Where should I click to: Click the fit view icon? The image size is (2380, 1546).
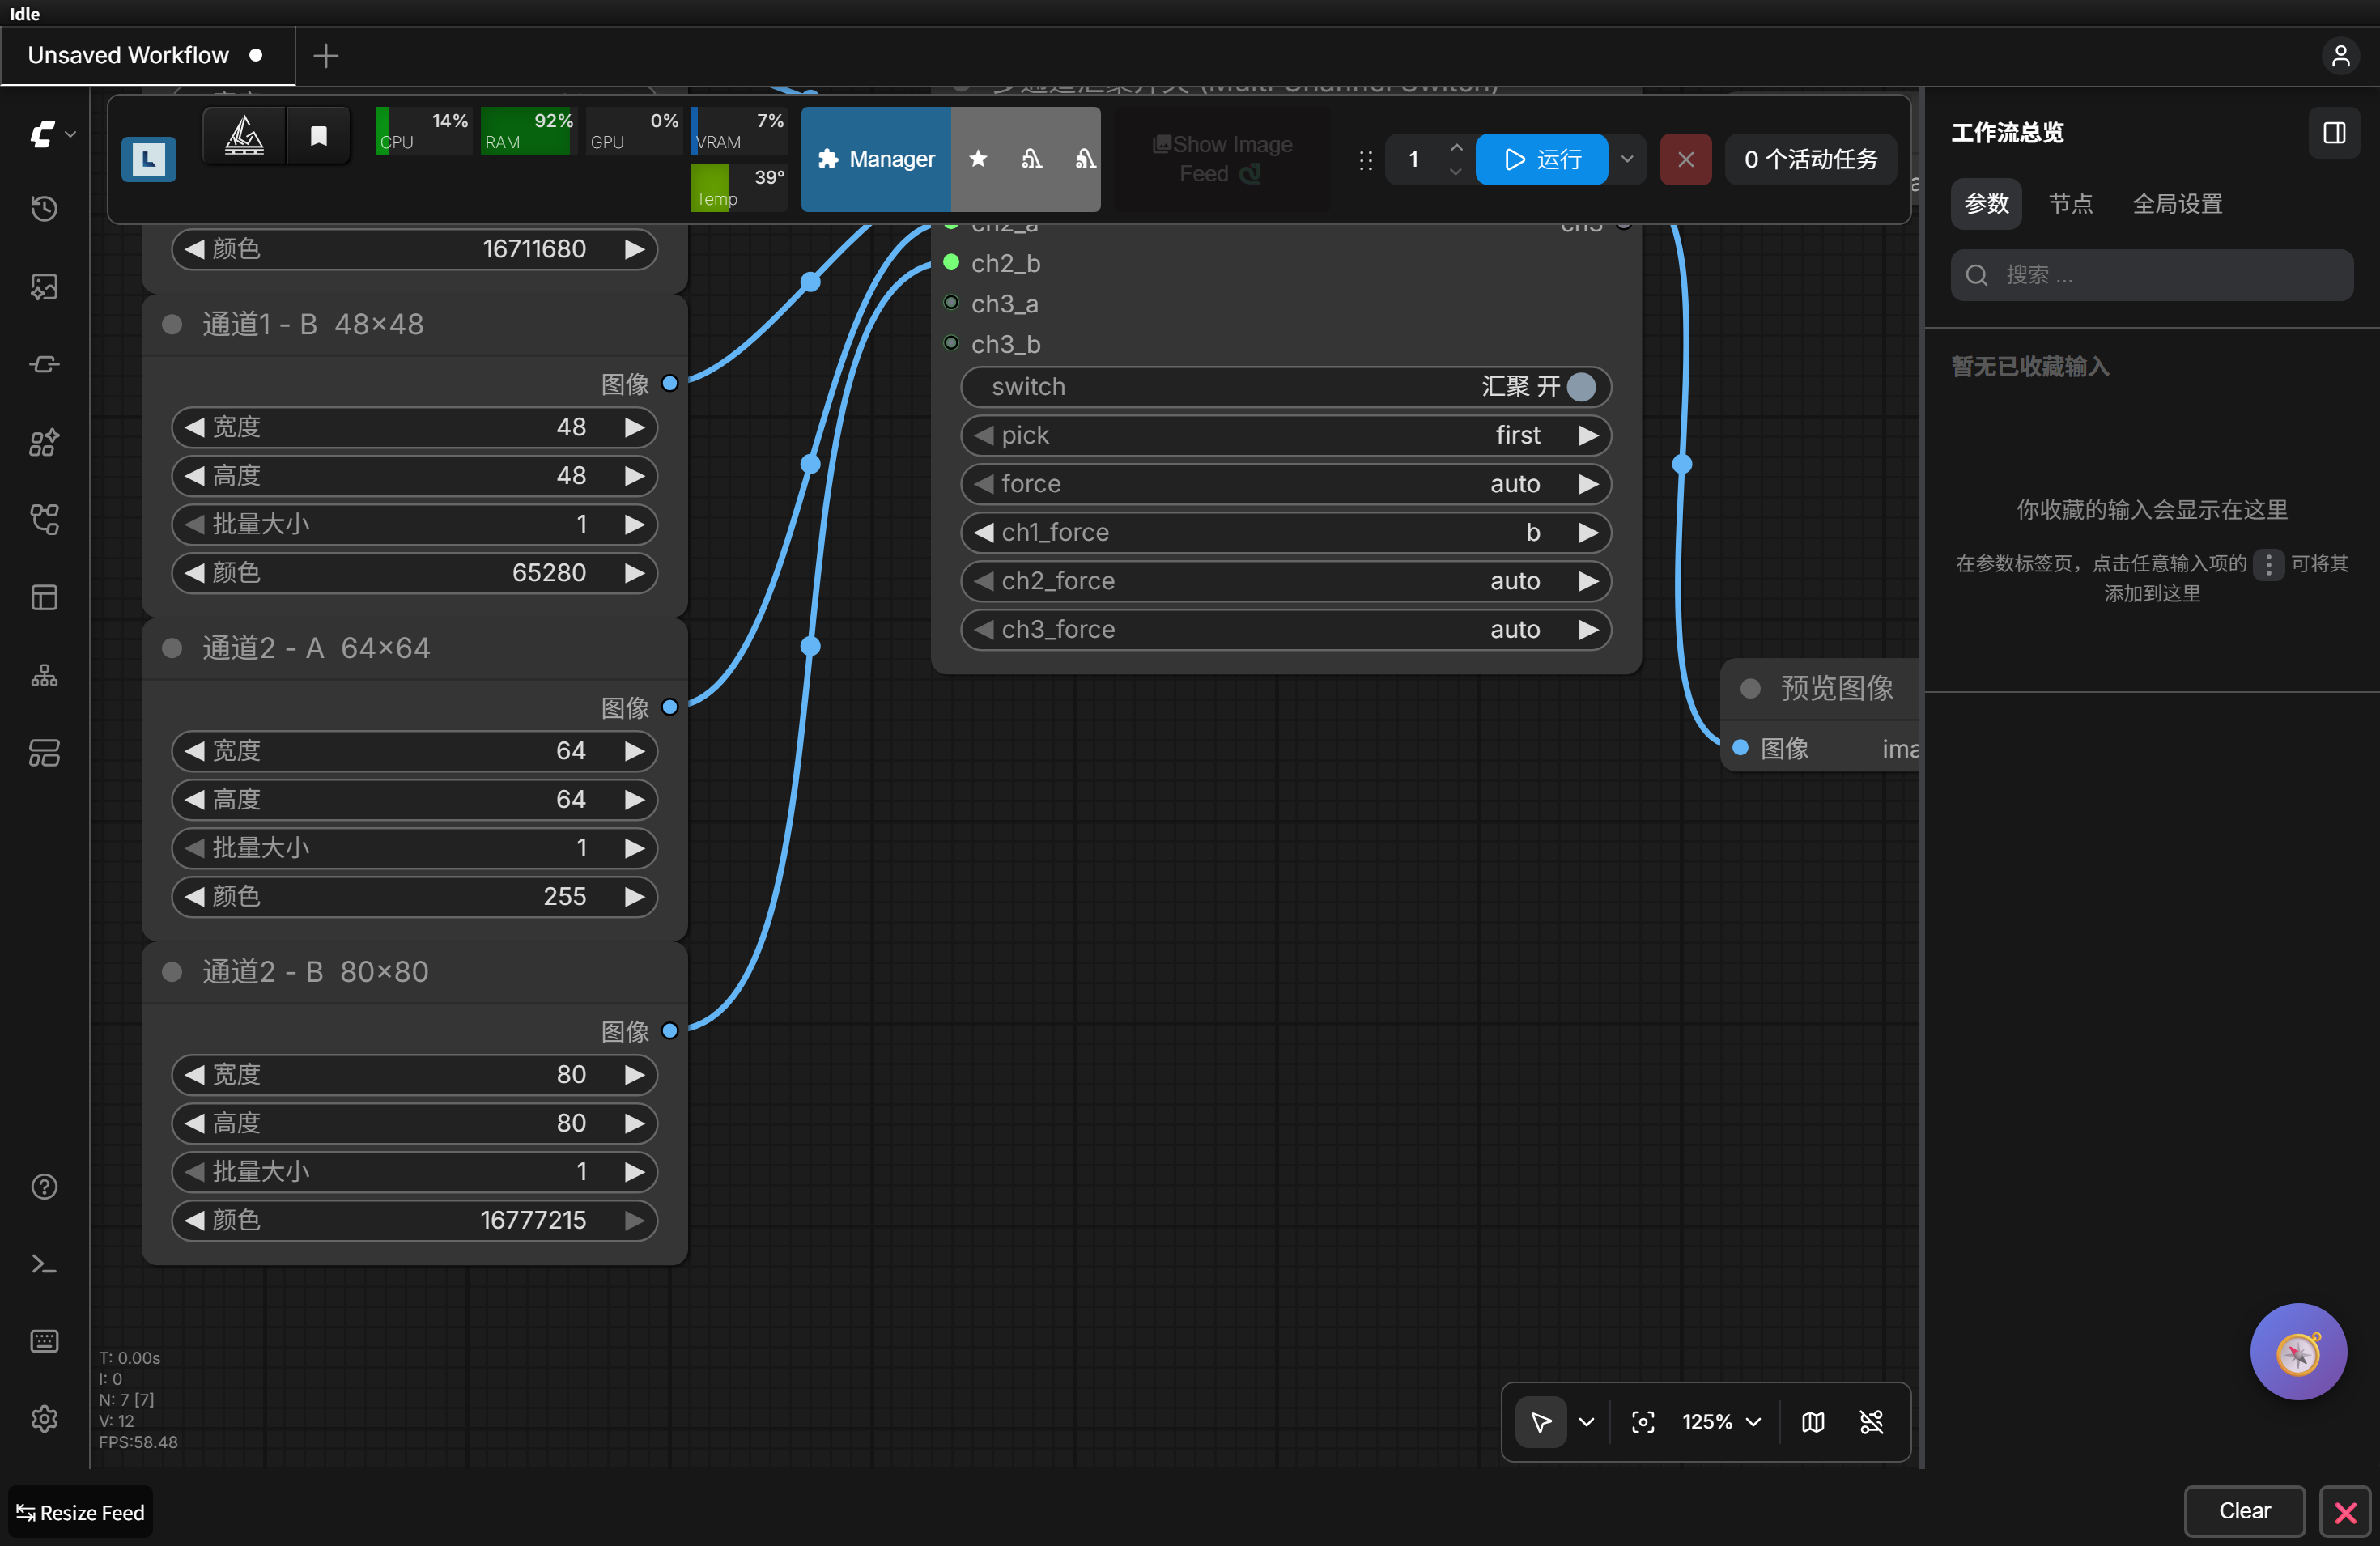click(x=1643, y=1422)
